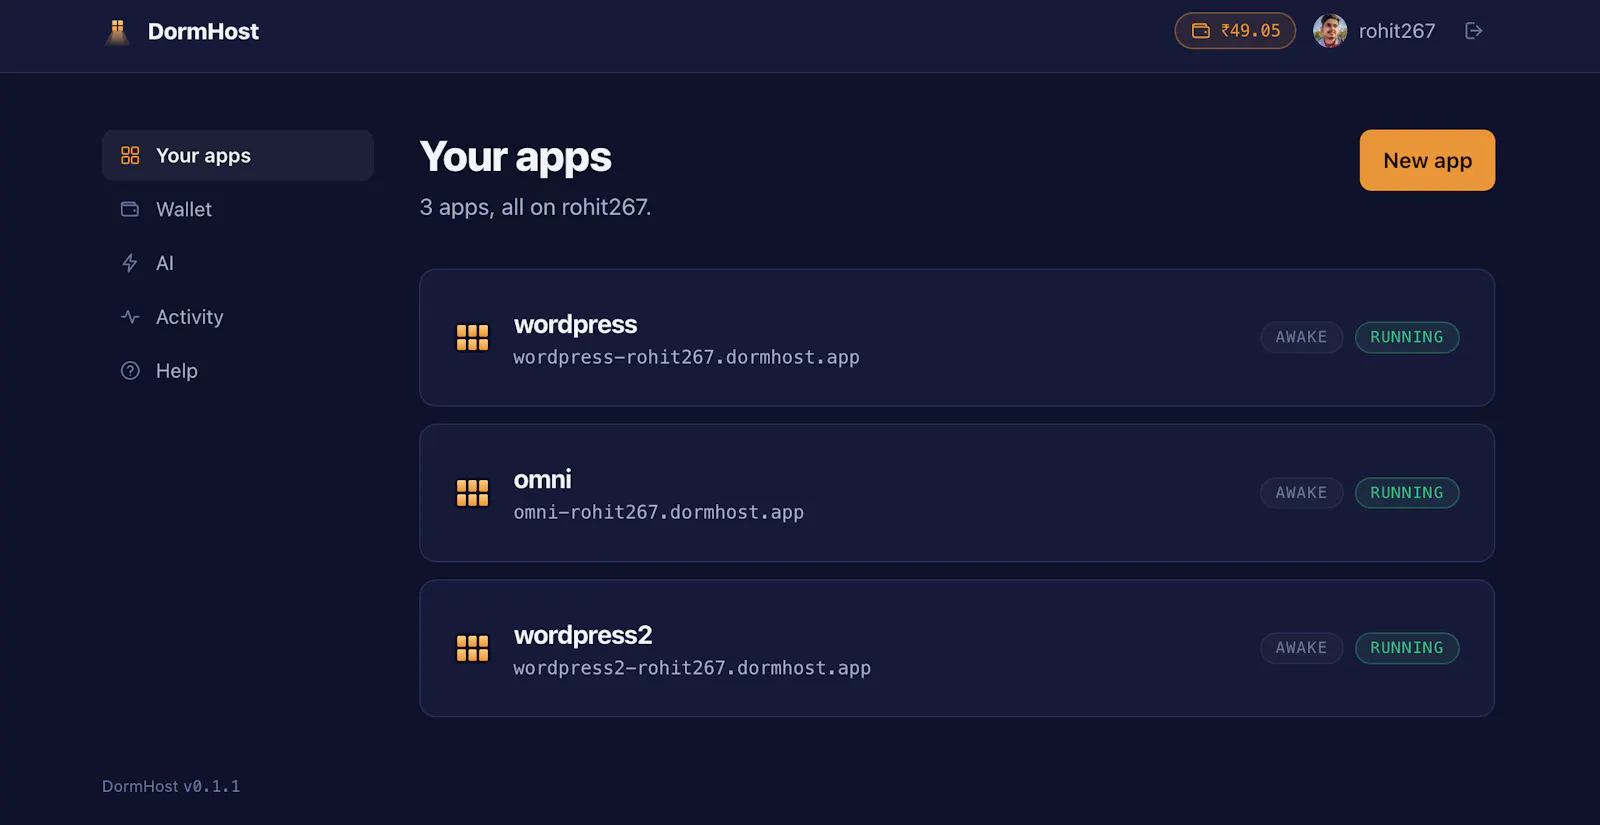This screenshot has width=1600, height=825.
Task: Open the DormHost home link text
Action: point(203,32)
